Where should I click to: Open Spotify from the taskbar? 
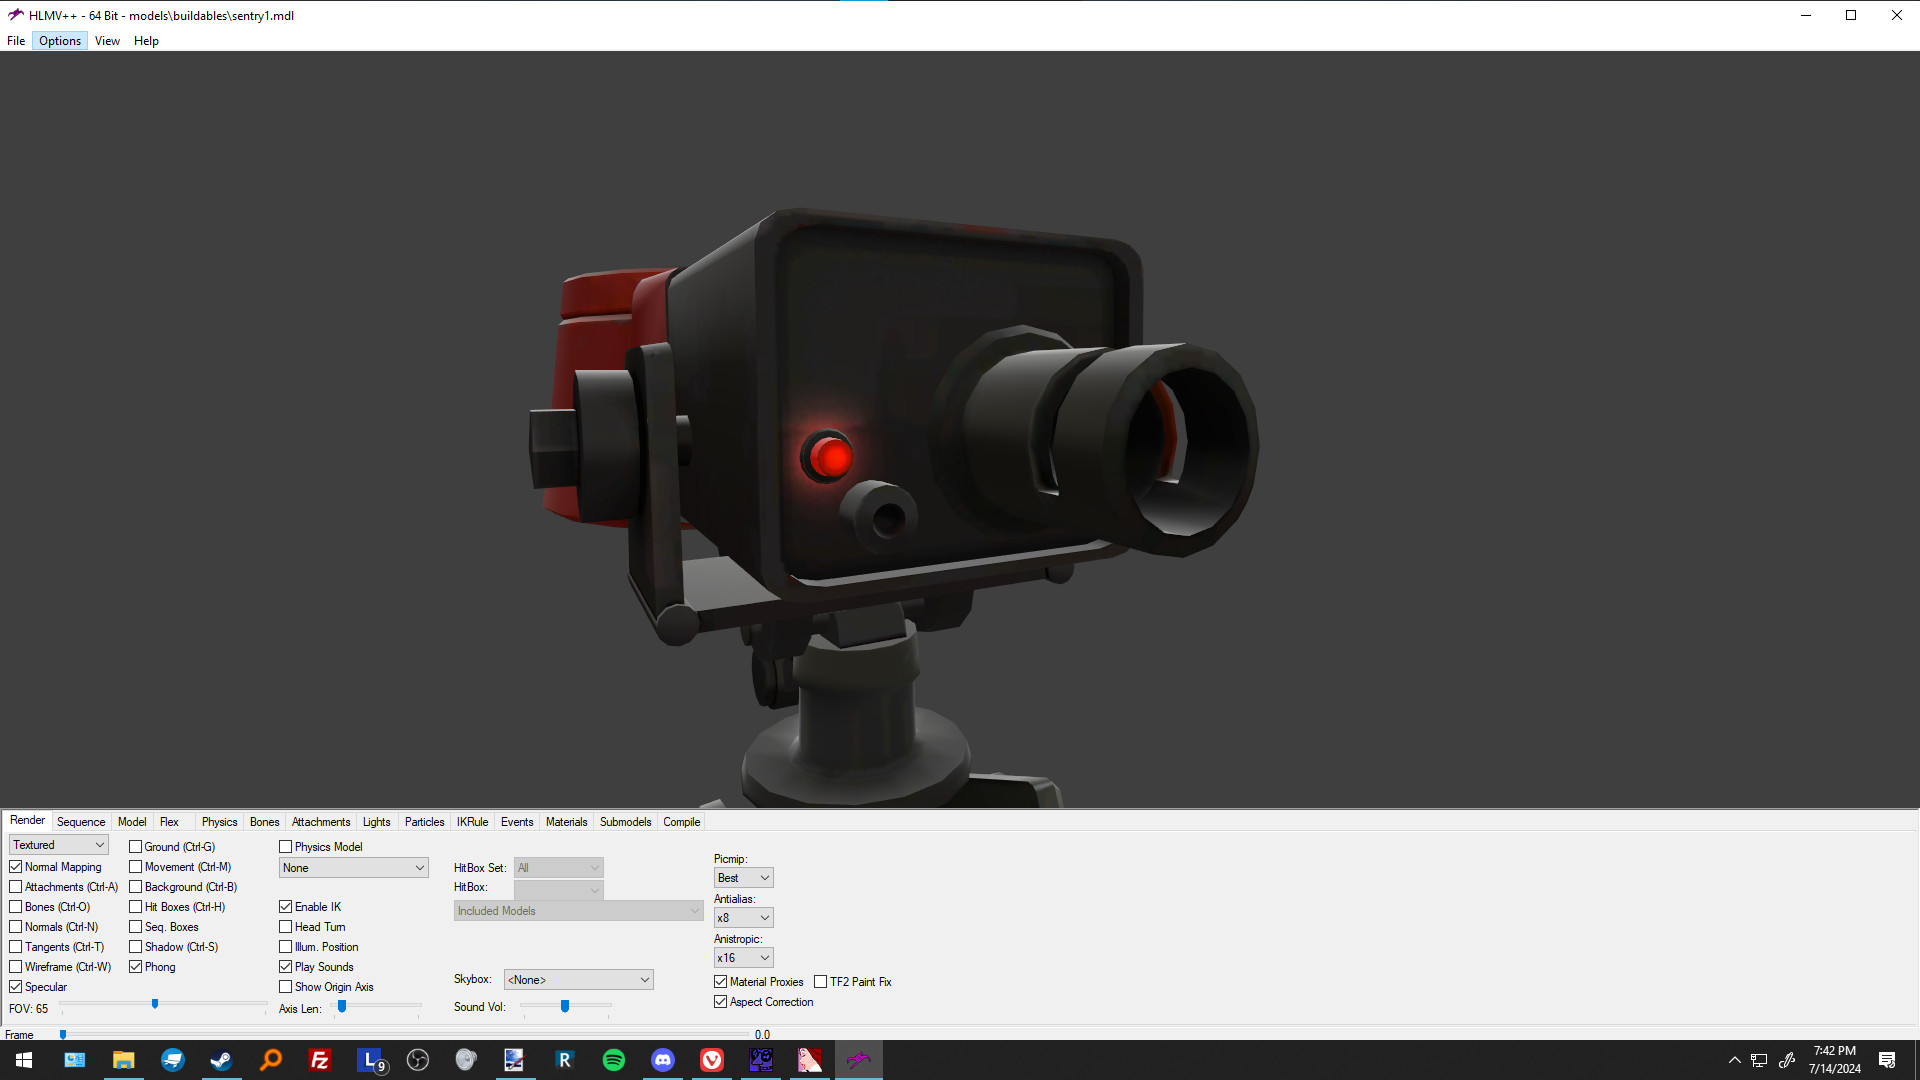pos(614,1060)
